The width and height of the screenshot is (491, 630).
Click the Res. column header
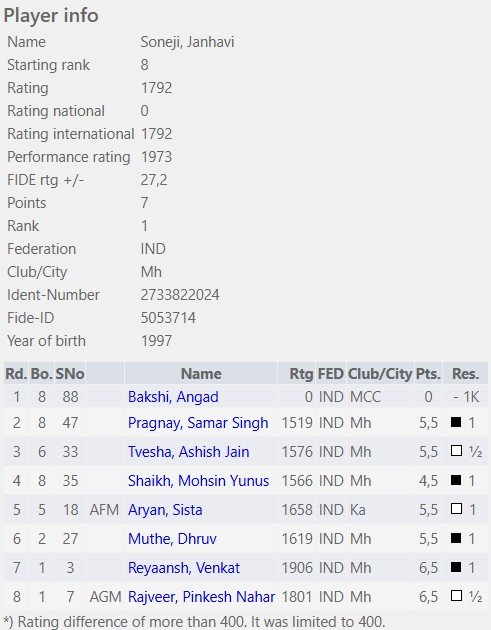click(x=465, y=374)
